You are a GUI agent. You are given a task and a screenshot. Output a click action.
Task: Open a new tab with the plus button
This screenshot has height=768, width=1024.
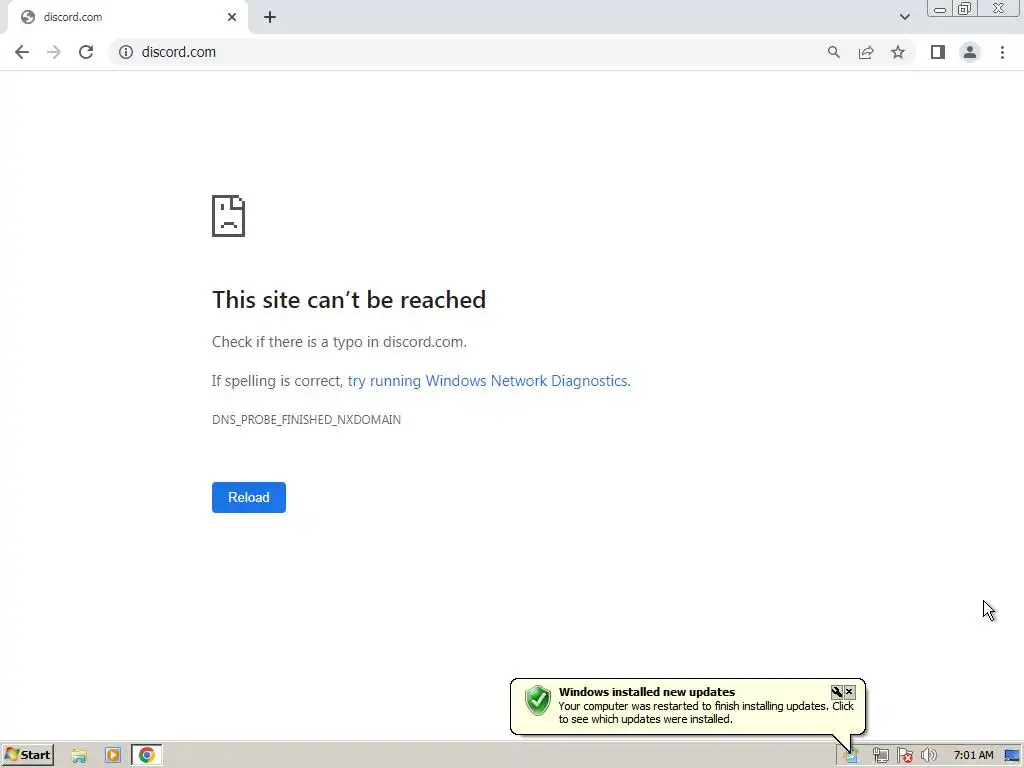(270, 17)
